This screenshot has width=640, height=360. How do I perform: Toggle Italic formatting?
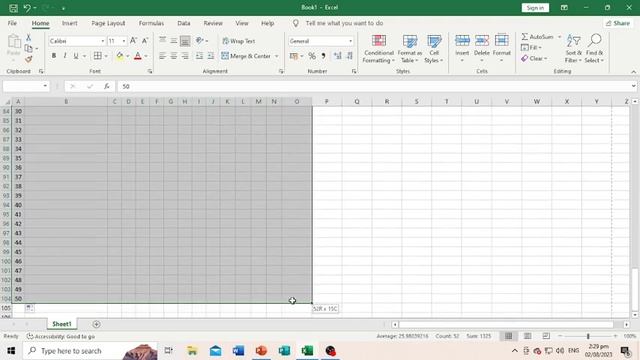pos(64,56)
